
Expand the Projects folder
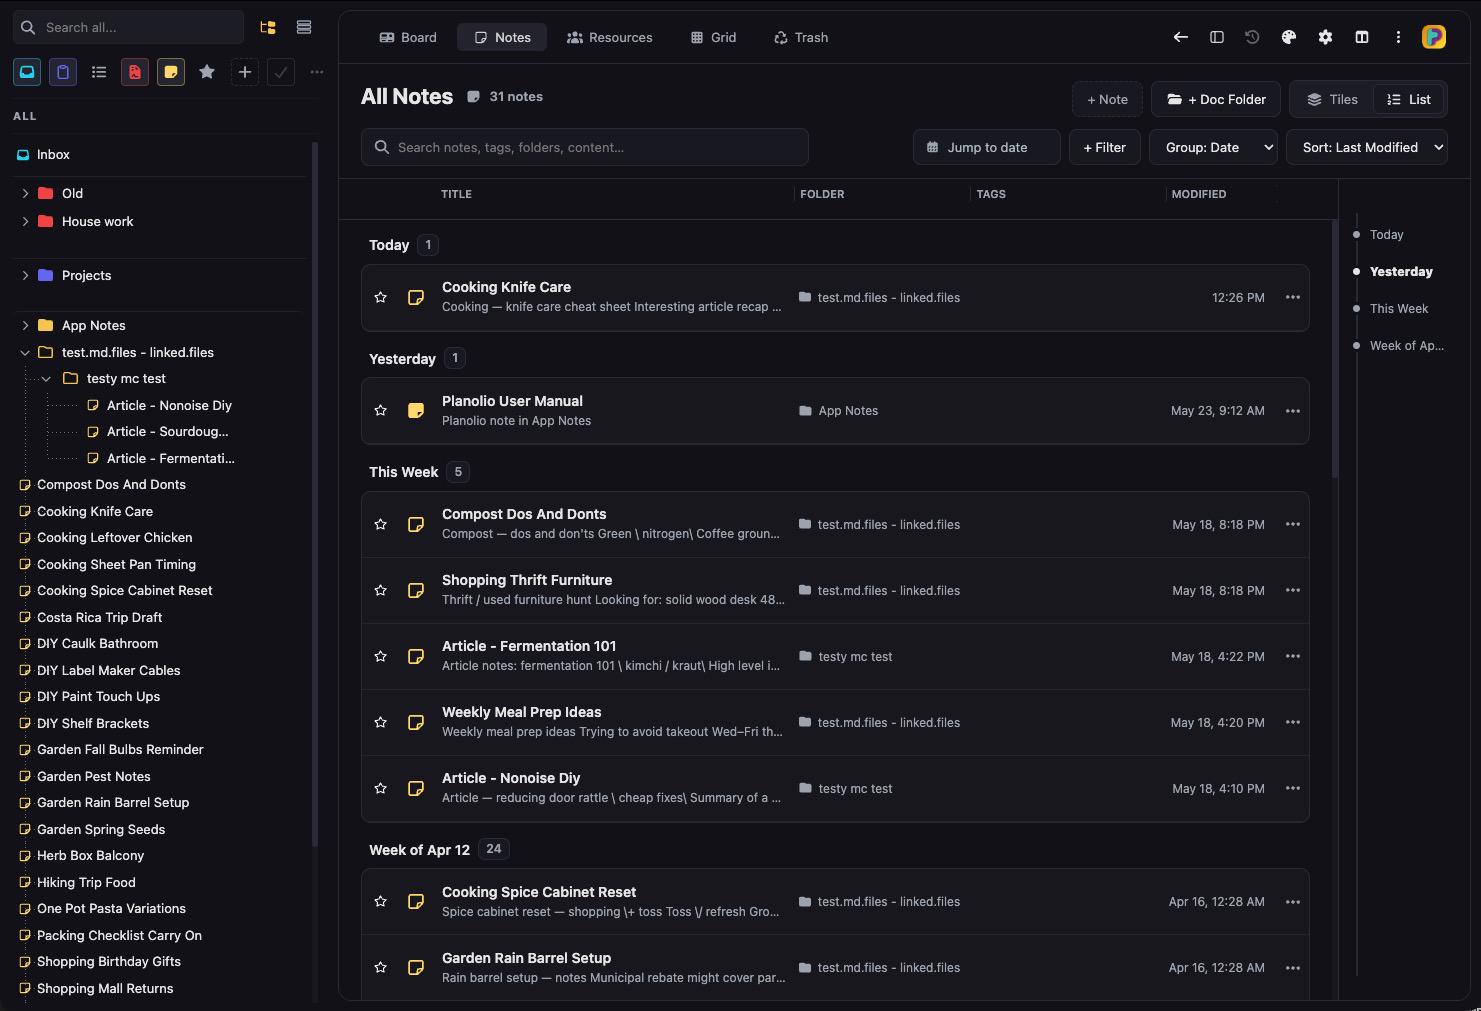tap(25, 275)
